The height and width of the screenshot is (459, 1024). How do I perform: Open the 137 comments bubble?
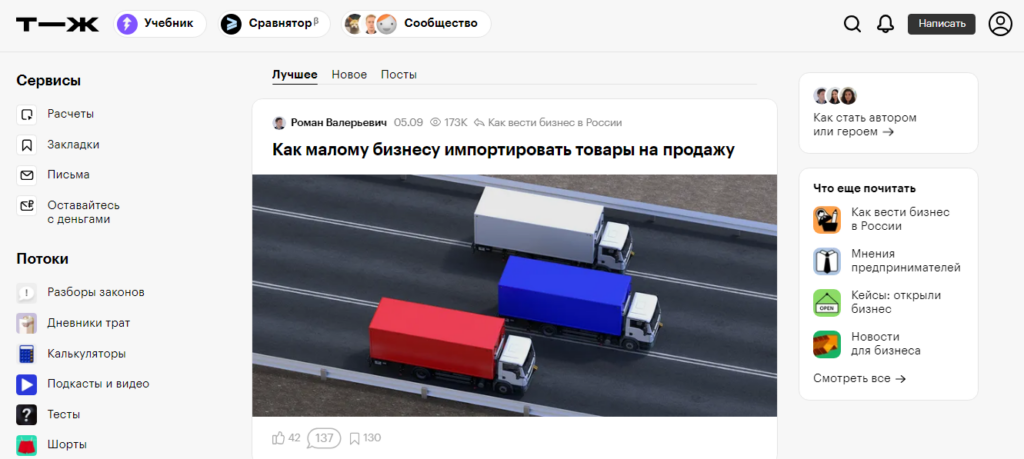tap(324, 438)
